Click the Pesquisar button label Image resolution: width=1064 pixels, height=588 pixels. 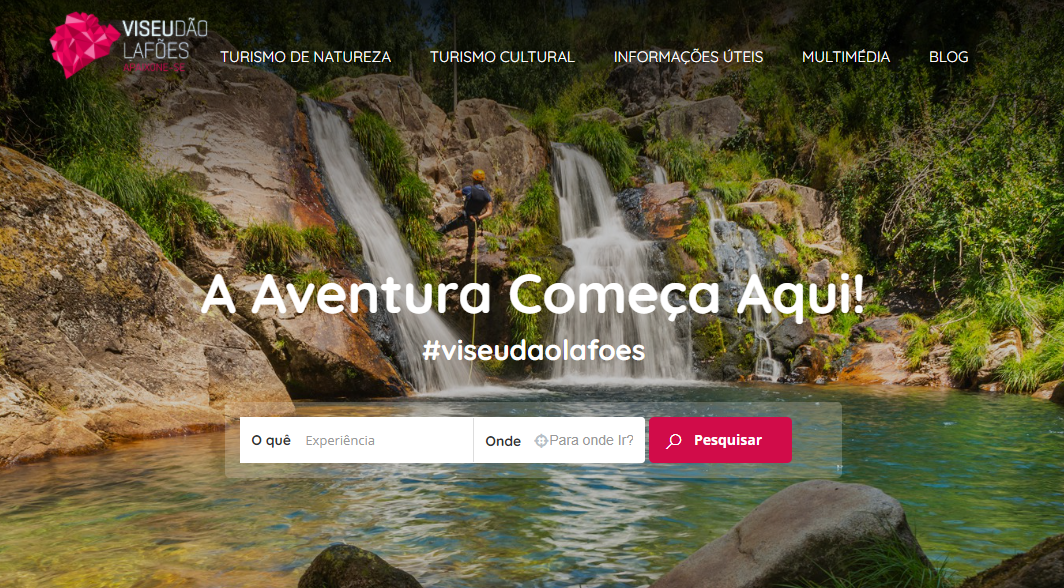coord(727,440)
